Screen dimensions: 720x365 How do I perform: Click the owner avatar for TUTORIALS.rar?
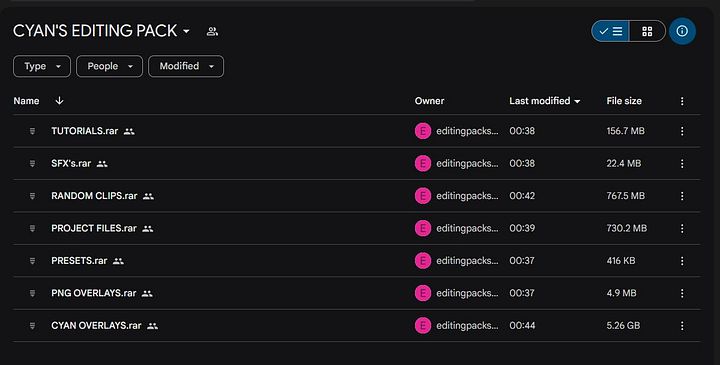click(x=423, y=131)
